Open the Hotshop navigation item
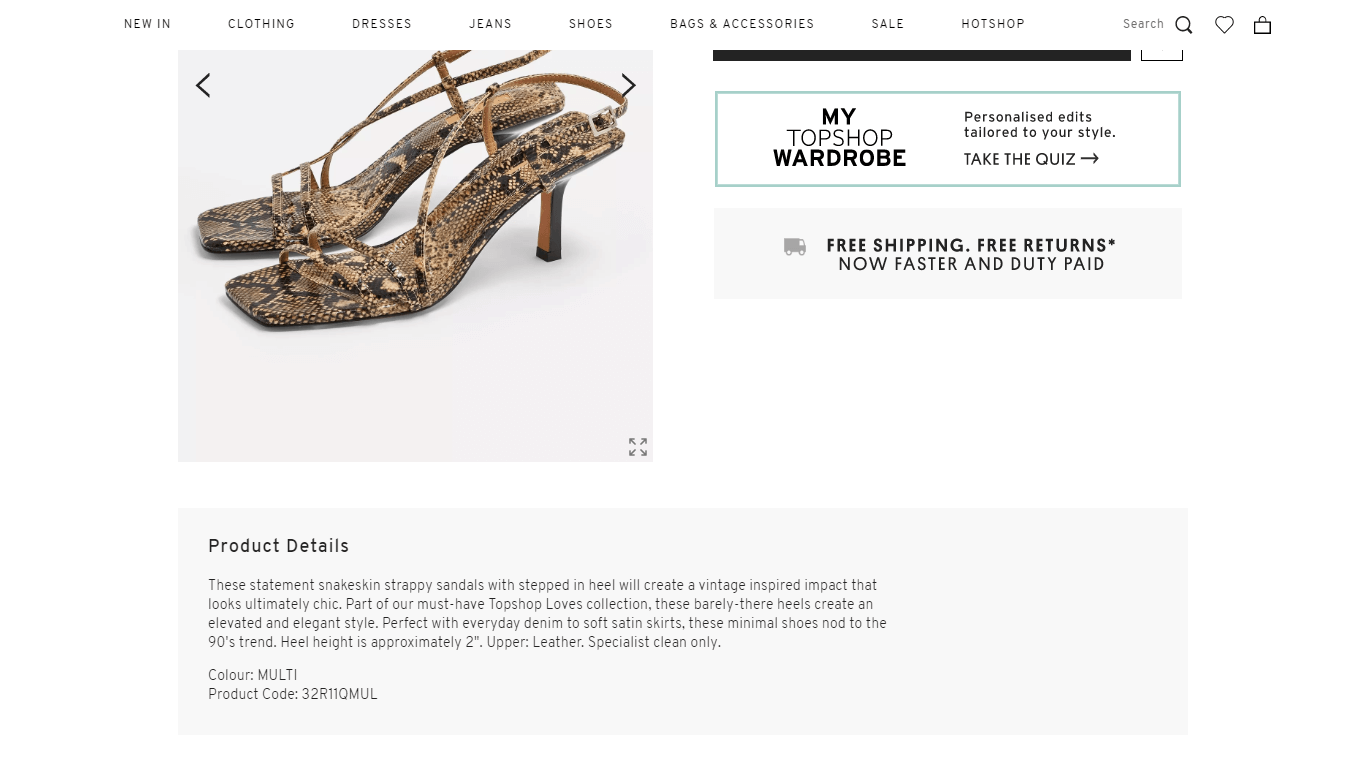Viewport: 1366px width, 768px height. pos(993,24)
